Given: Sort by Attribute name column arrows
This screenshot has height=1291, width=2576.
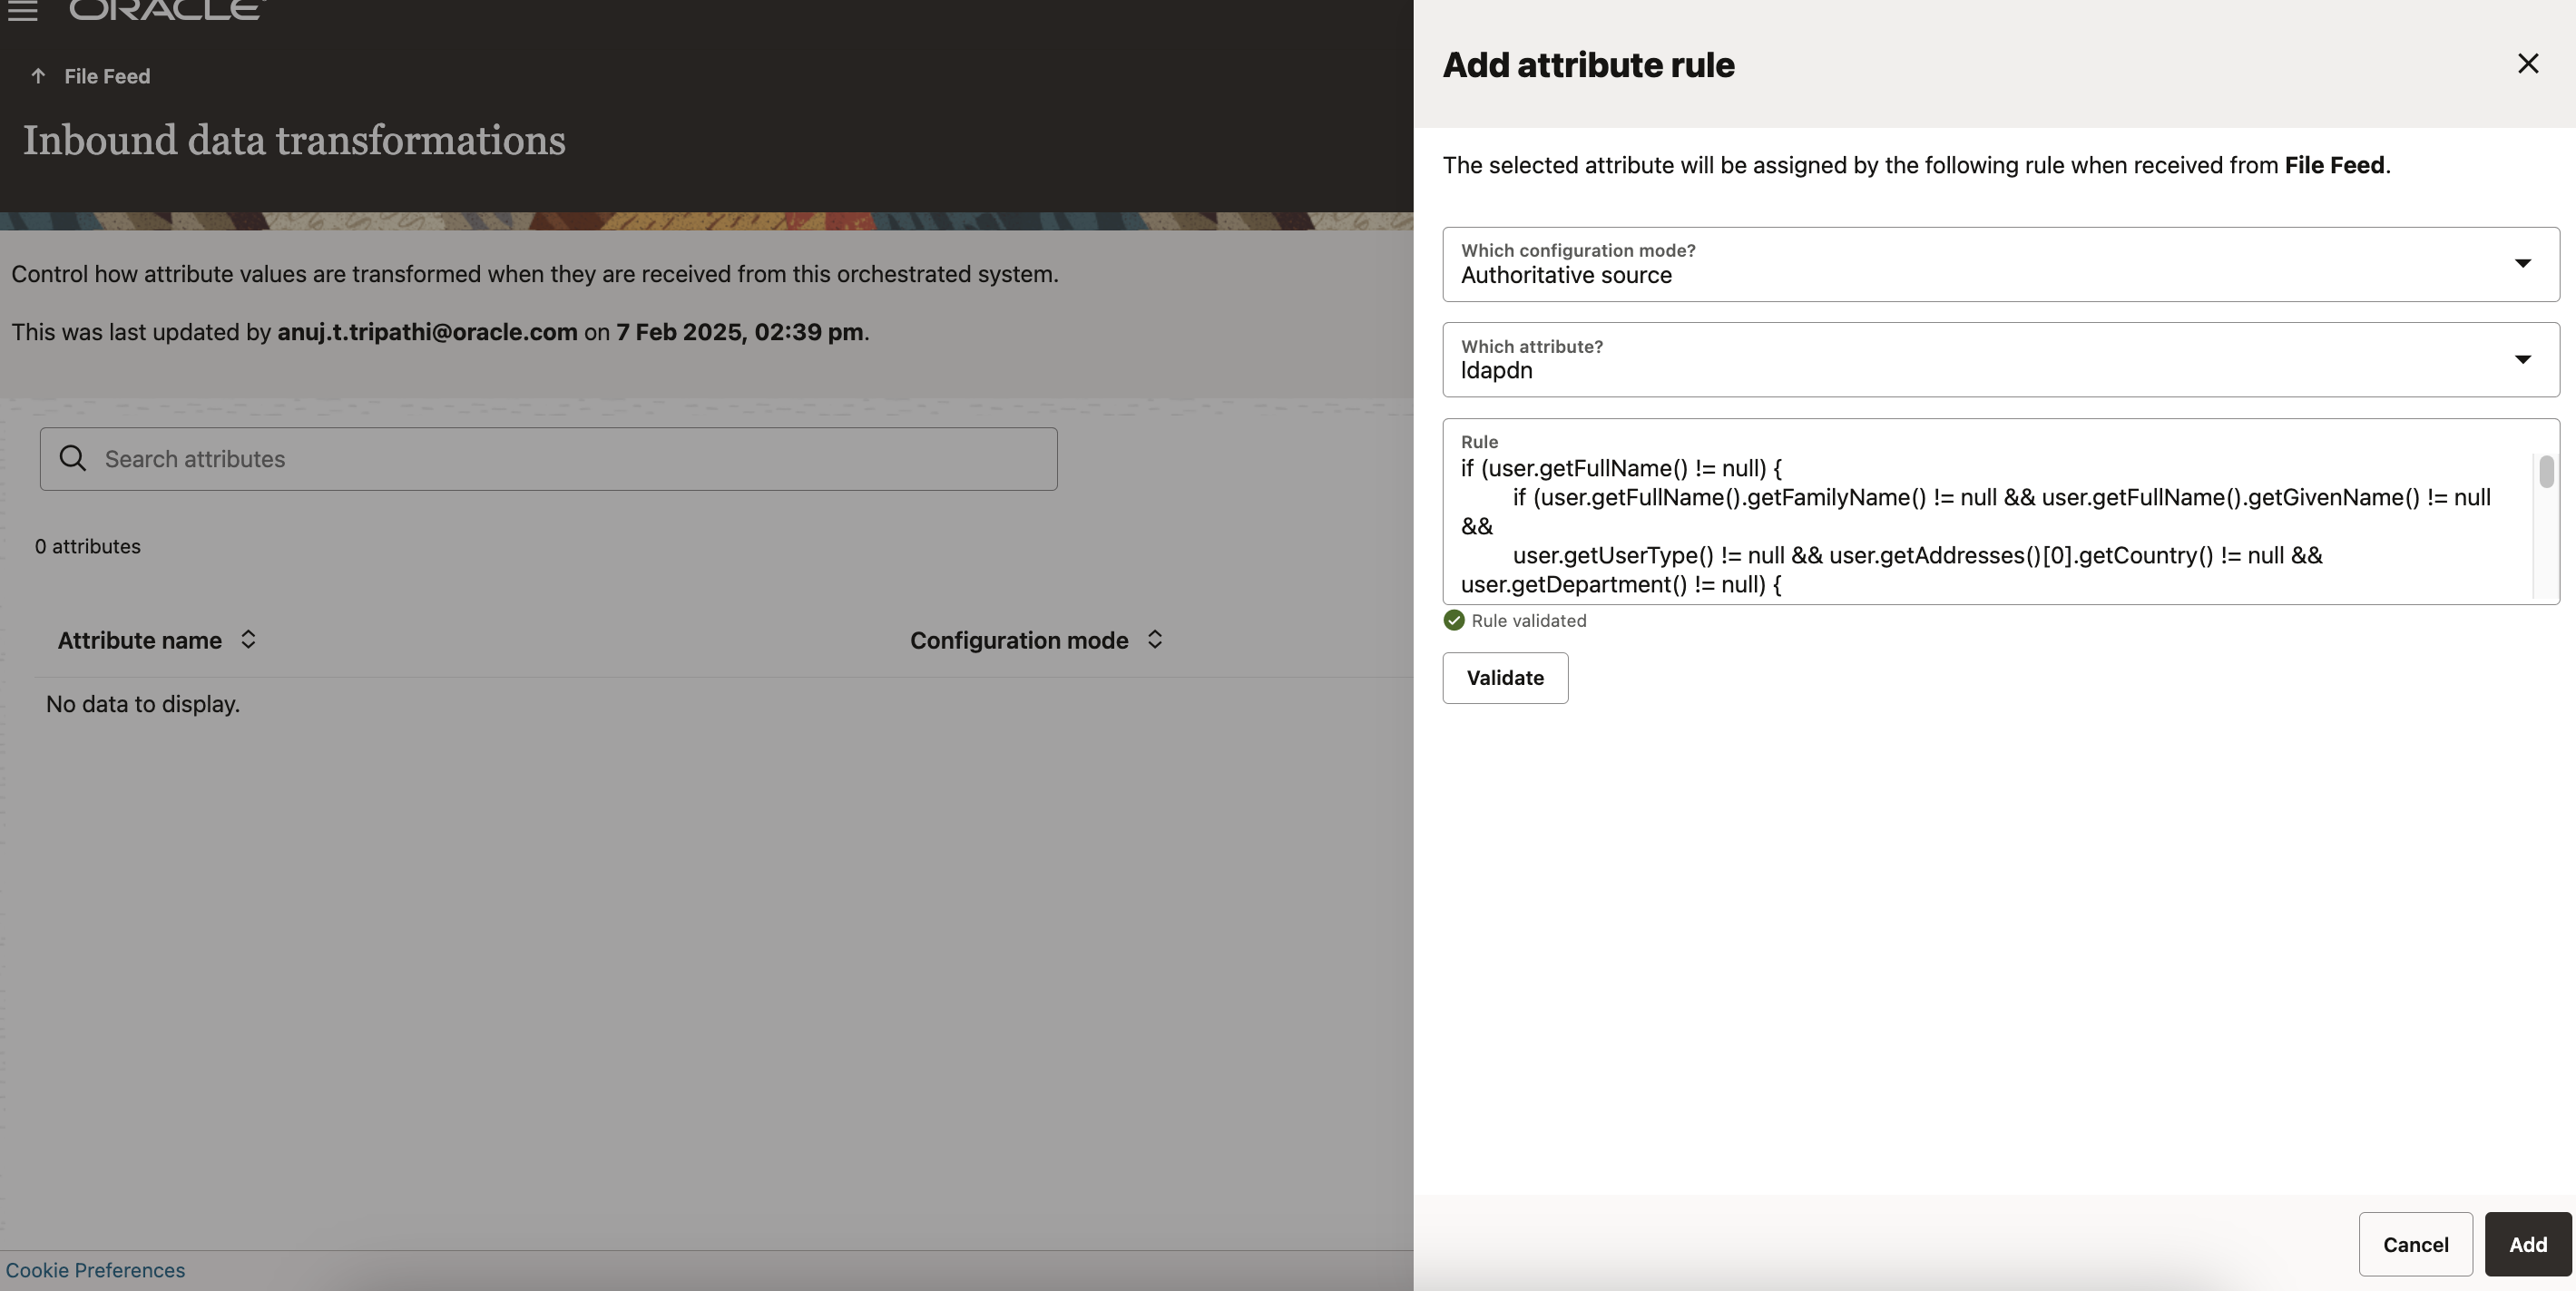Looking at the screenshot, I should click(x=248, y=640).
